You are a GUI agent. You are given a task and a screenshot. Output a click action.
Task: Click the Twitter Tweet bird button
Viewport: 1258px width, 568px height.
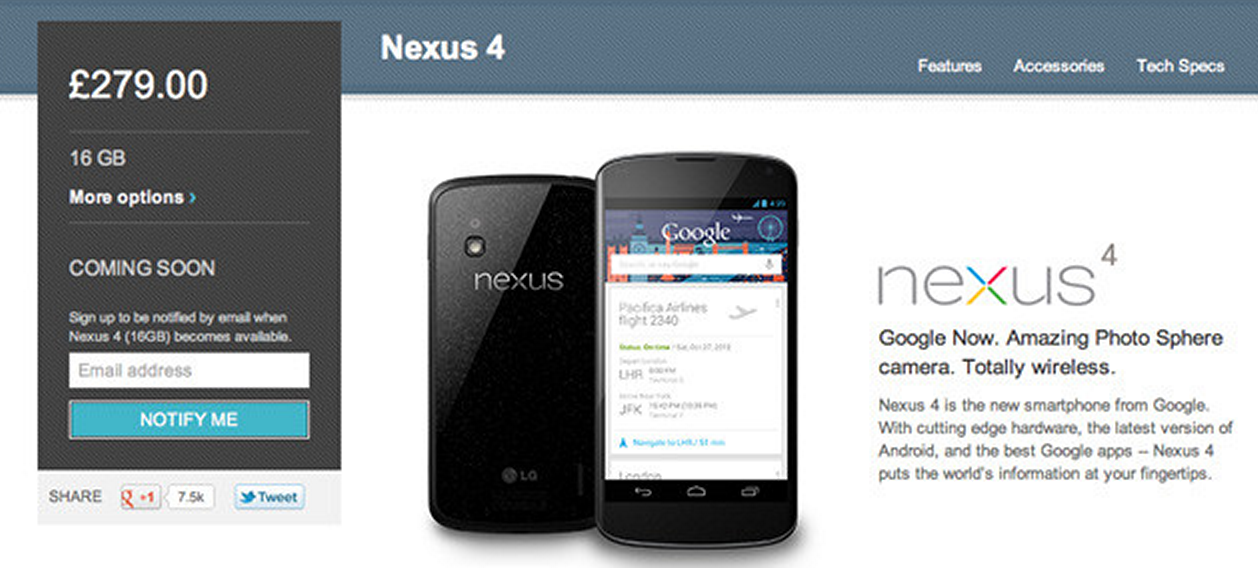coord(269,497)
